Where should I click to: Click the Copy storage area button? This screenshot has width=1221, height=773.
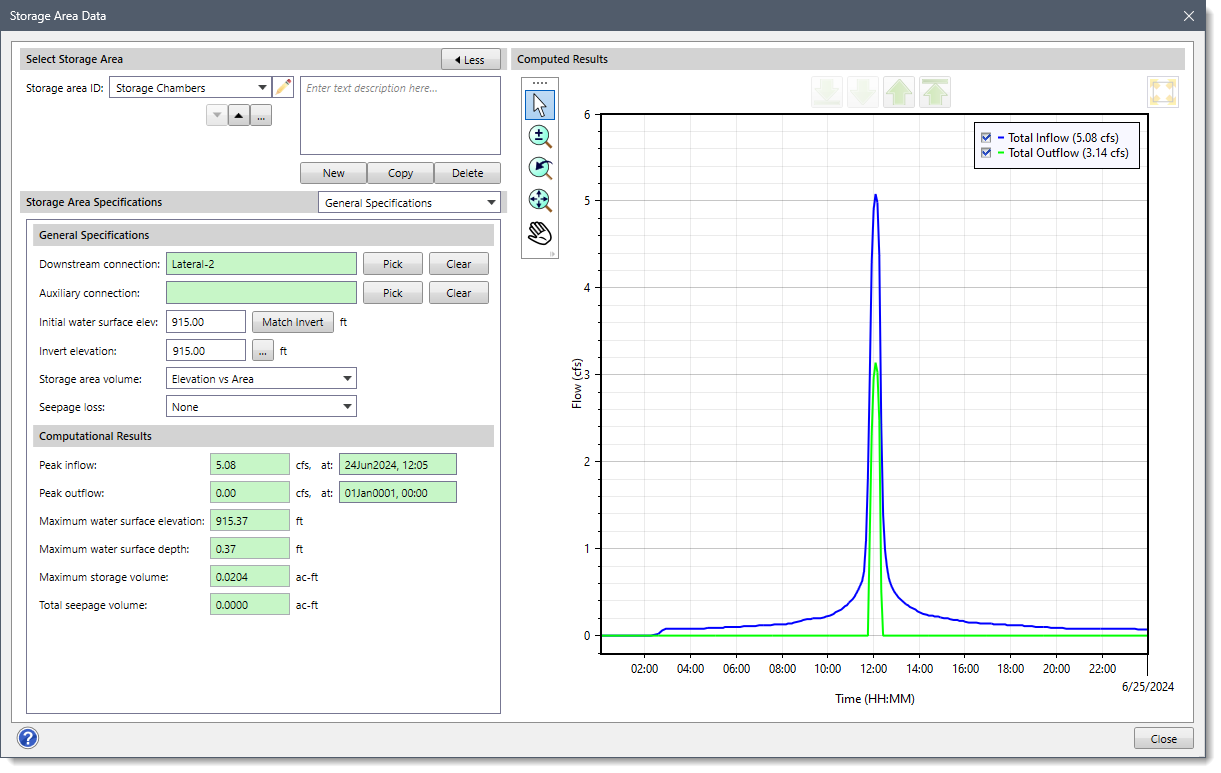400,173
